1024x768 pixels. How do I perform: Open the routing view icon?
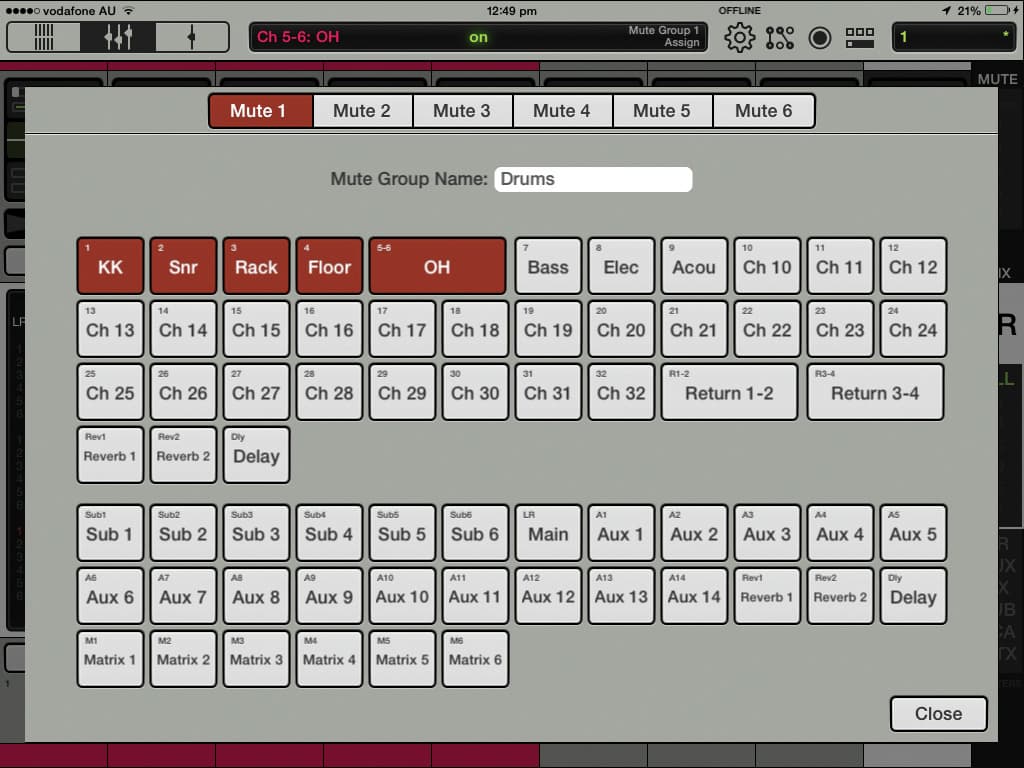780,37
